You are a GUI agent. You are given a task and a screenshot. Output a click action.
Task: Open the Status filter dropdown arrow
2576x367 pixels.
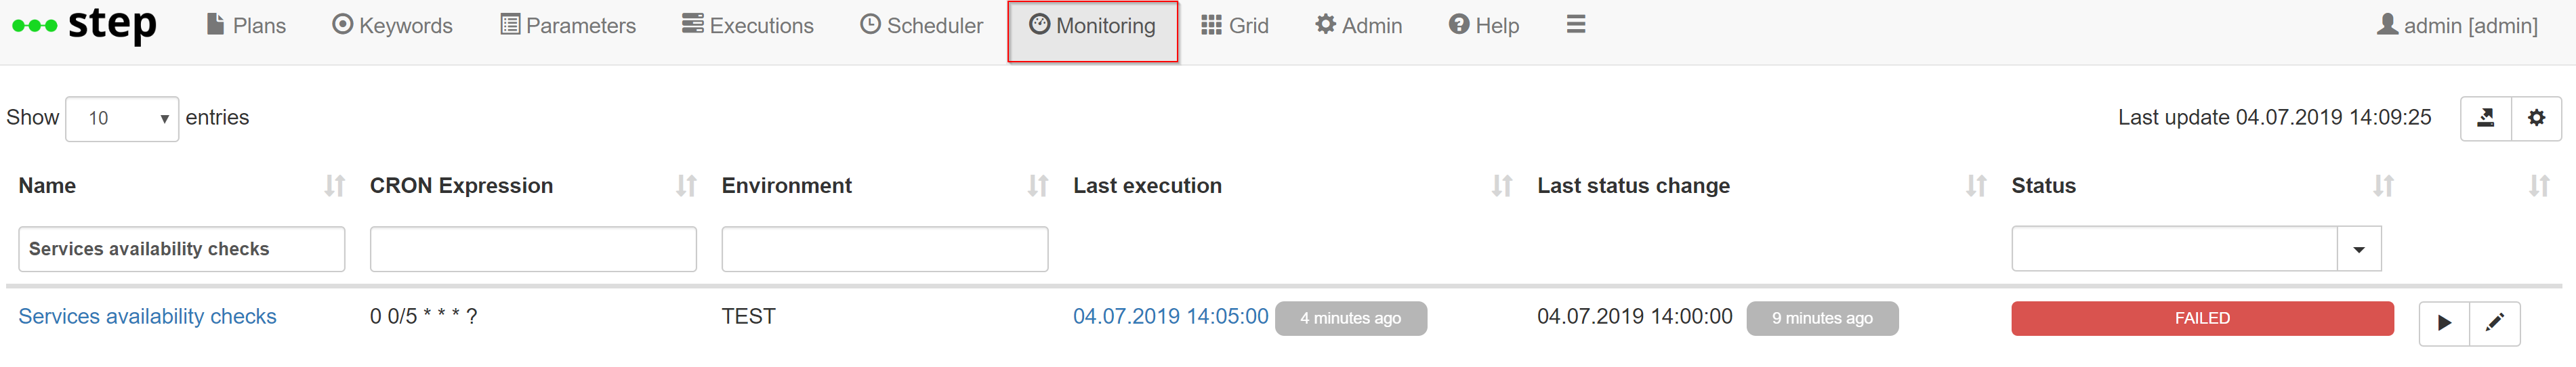coord(2359,249)
